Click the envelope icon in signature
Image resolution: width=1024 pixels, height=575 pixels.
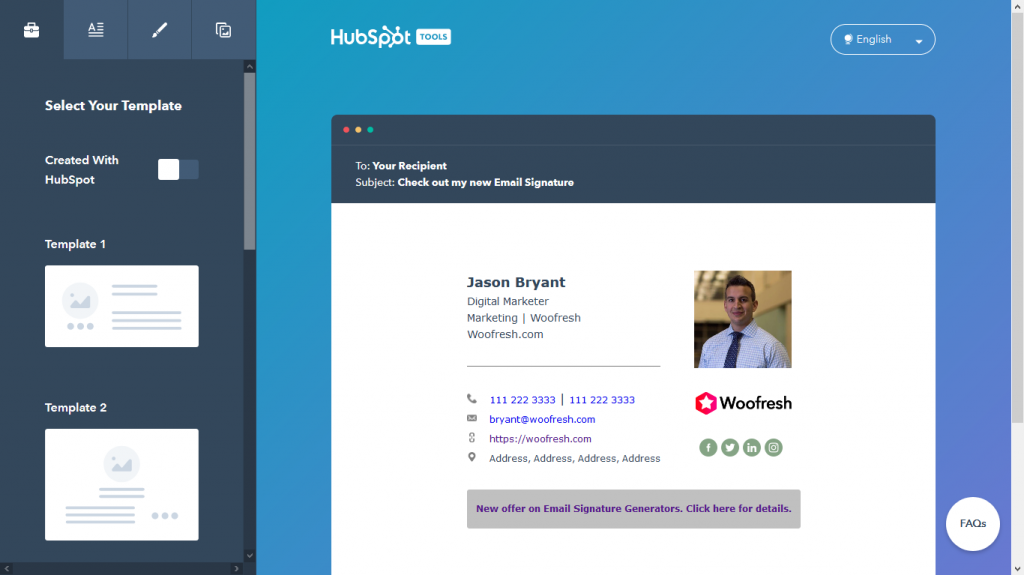click(x=472, y=418)
